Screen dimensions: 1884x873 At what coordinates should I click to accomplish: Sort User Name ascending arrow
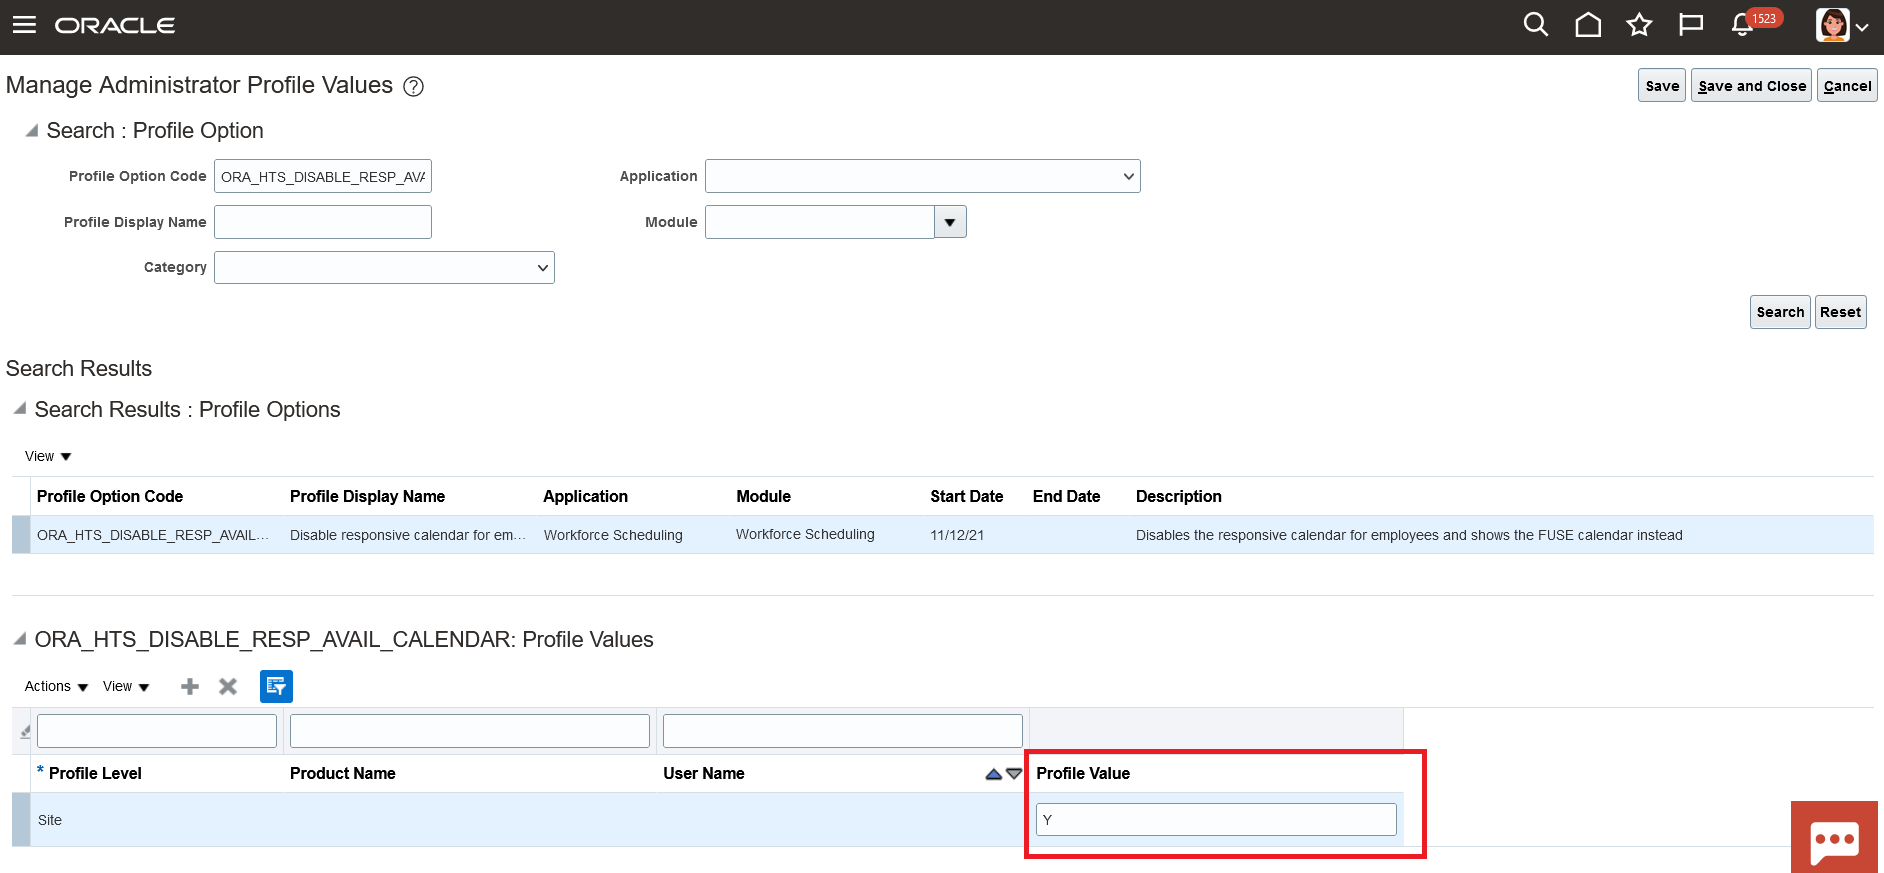[993, 774]
